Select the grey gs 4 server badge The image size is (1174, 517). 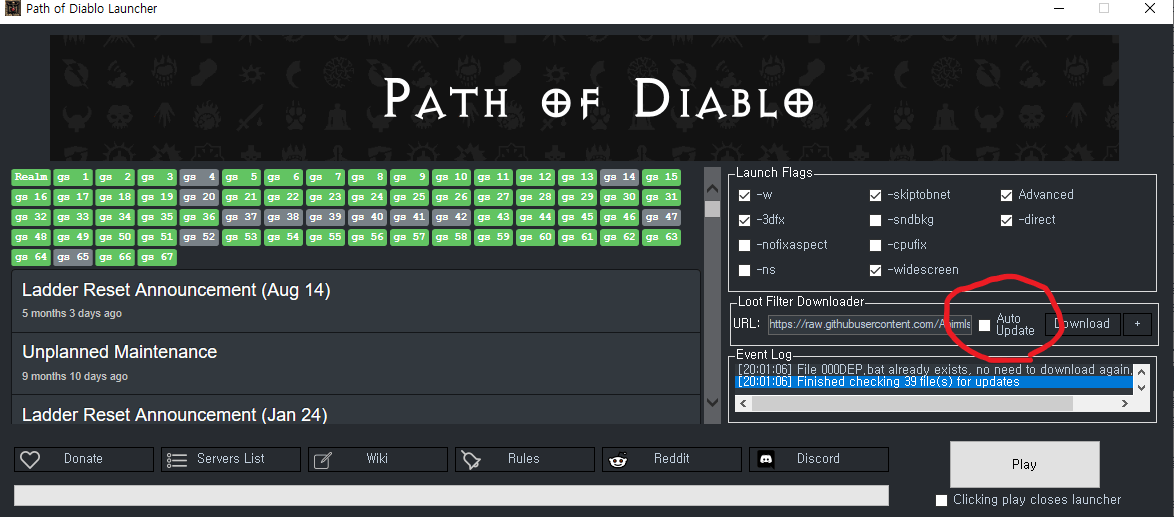[199, 177]
